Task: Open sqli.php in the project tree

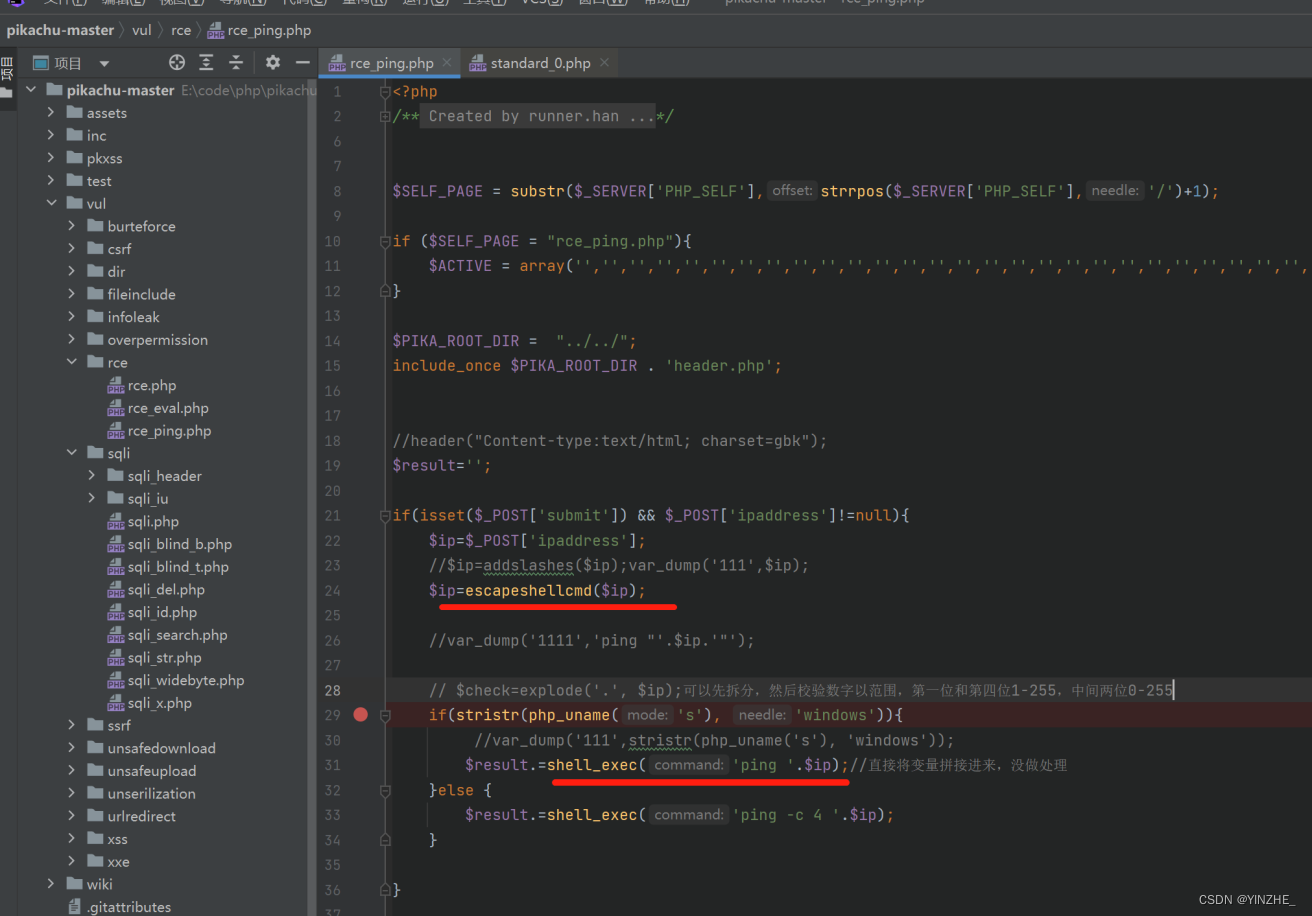Action: click(x=153, y=521)
